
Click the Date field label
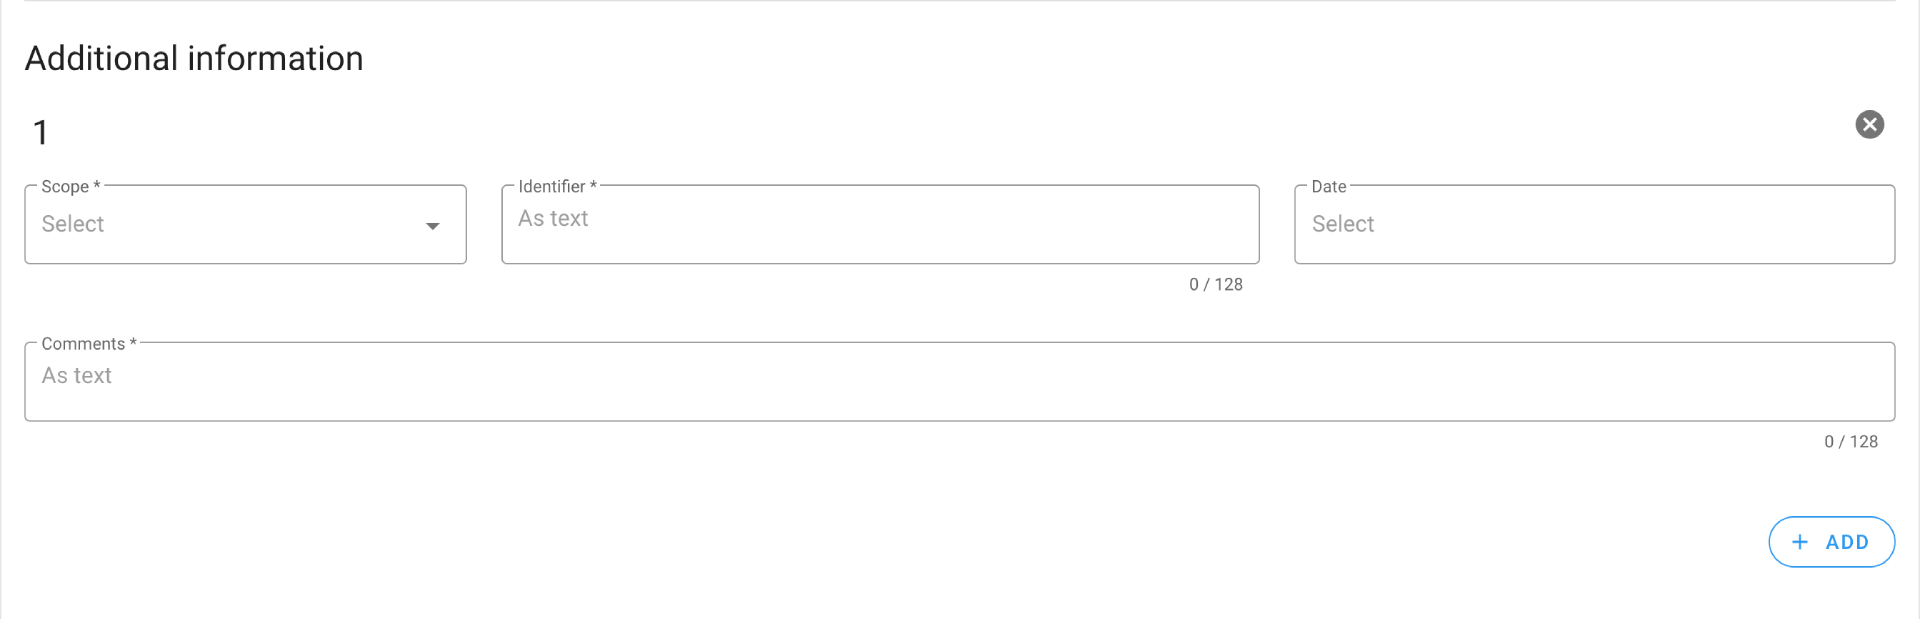(x=1328, y=187)
